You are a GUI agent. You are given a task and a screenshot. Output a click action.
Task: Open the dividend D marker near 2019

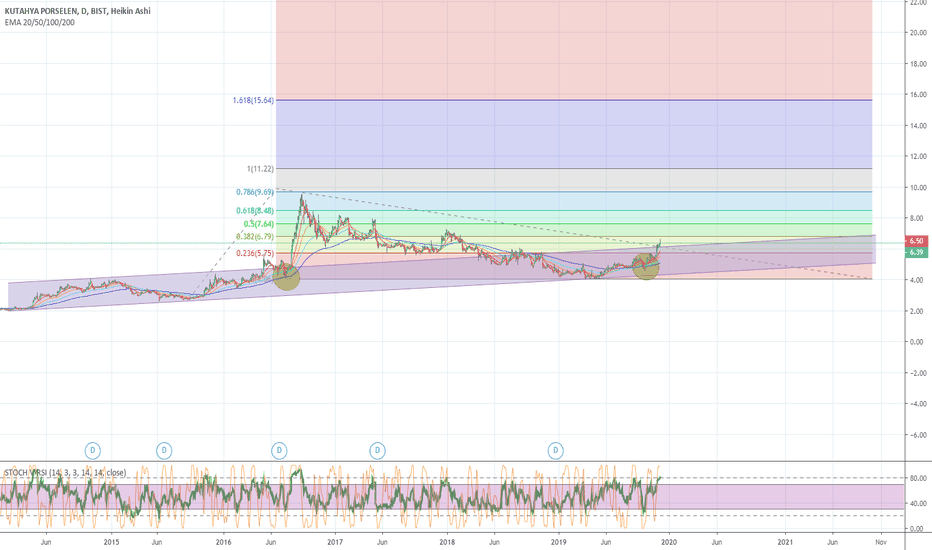(x=556, y=451)
